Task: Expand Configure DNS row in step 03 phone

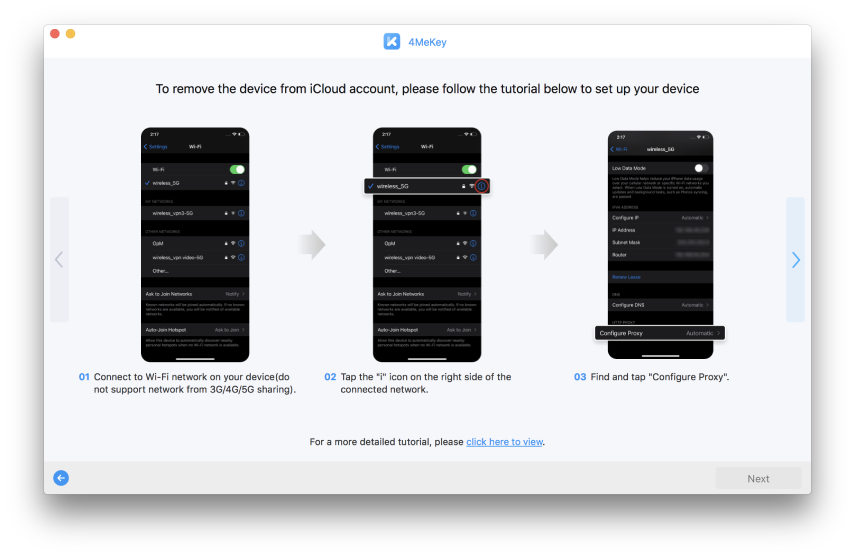Action: [660, 304]
